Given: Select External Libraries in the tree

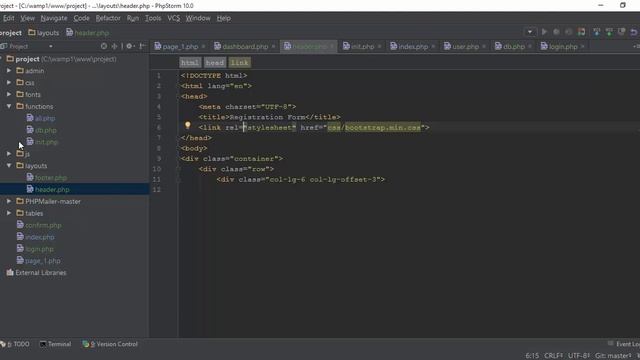Looking at the screenshot, I should point(40,272).
